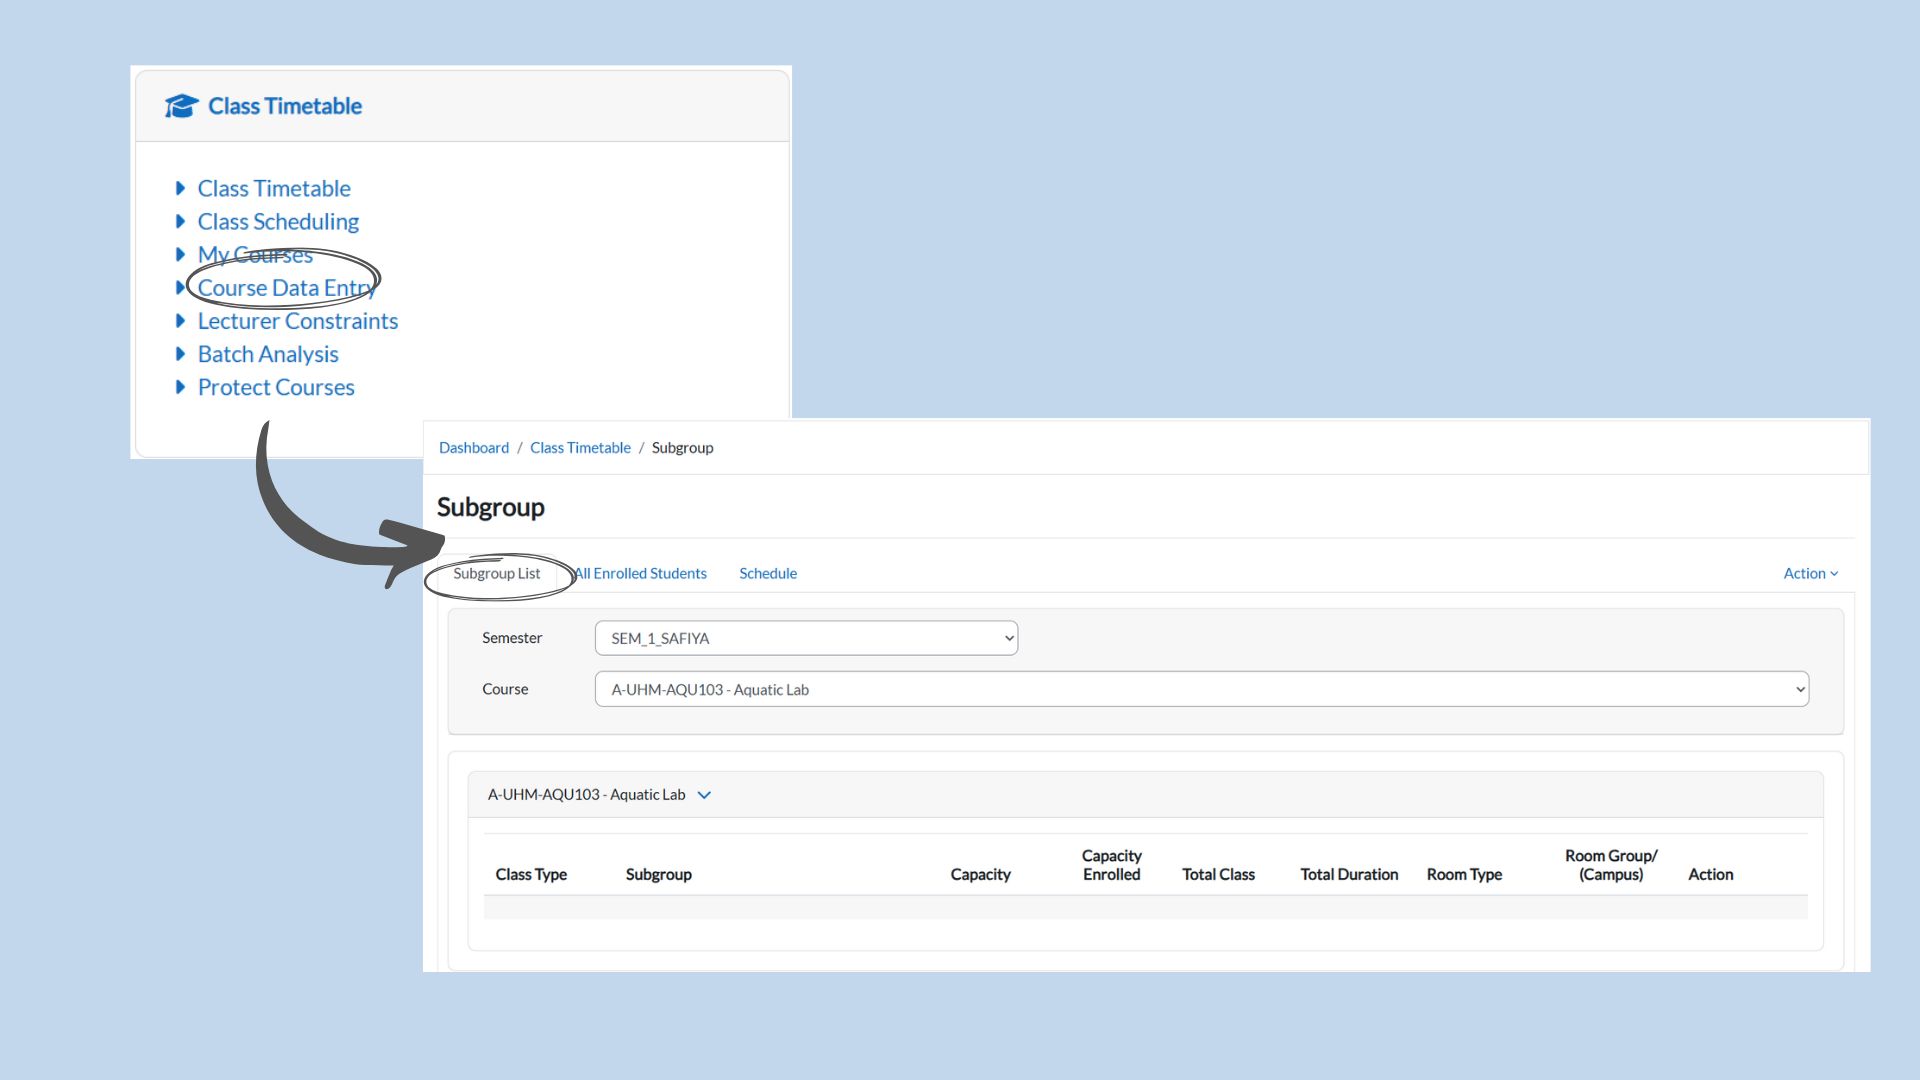The image size is (1920, 1080).
Task: Switch to the Schedule tab
Action: click(x=768, y=573)
